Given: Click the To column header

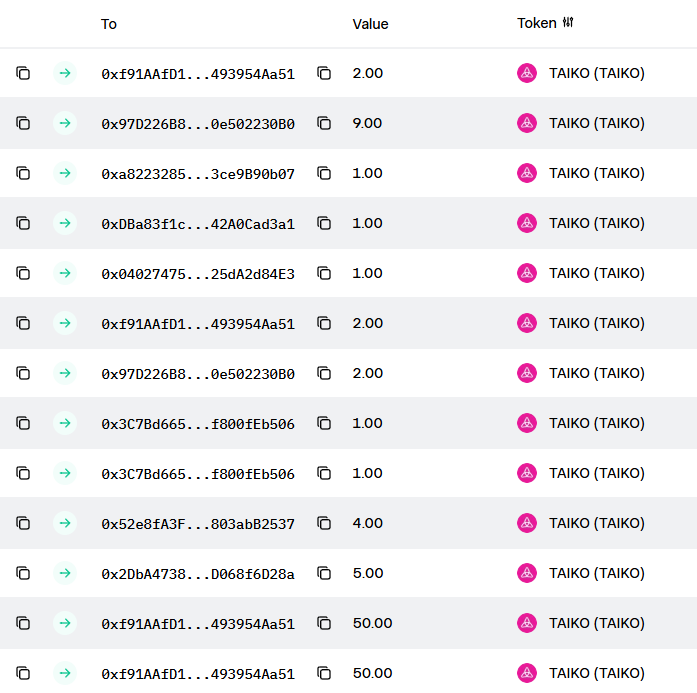Looking at the screenshot, I should [109, 24].
